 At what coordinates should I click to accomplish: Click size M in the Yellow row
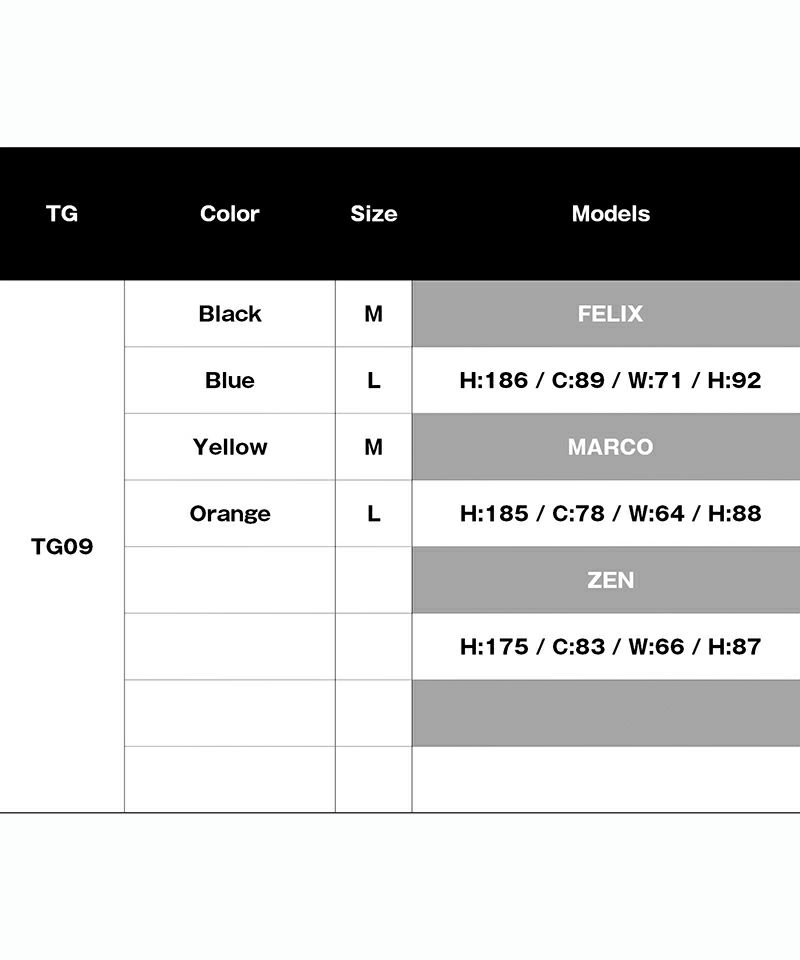373,447
